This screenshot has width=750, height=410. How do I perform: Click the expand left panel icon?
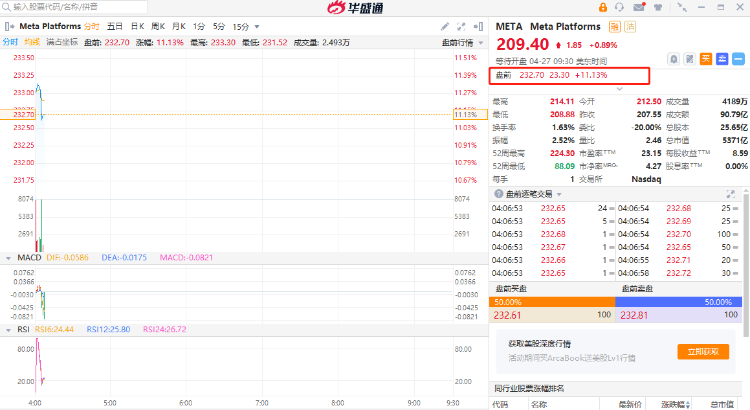tap(9, 26)
